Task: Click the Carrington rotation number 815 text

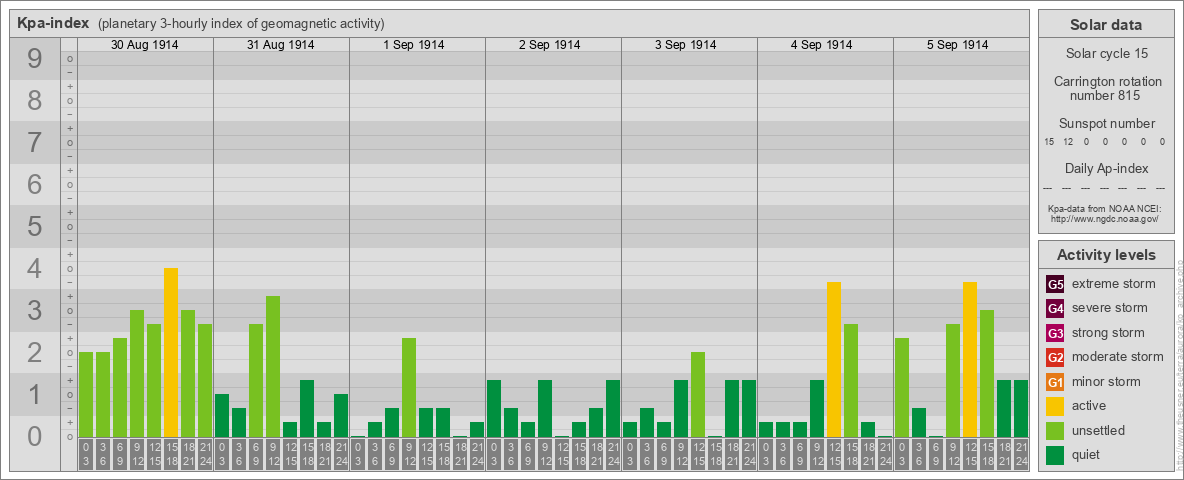Action: (1106, 88)
